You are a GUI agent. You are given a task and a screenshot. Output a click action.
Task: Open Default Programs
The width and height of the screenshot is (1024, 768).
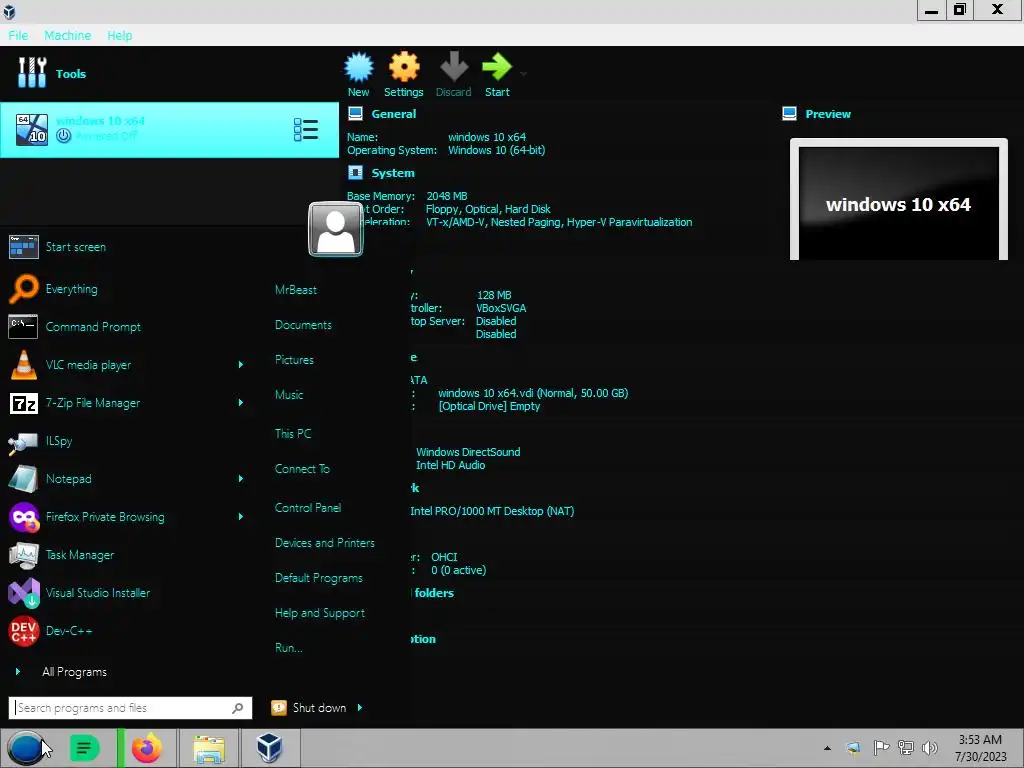point(319,578)
